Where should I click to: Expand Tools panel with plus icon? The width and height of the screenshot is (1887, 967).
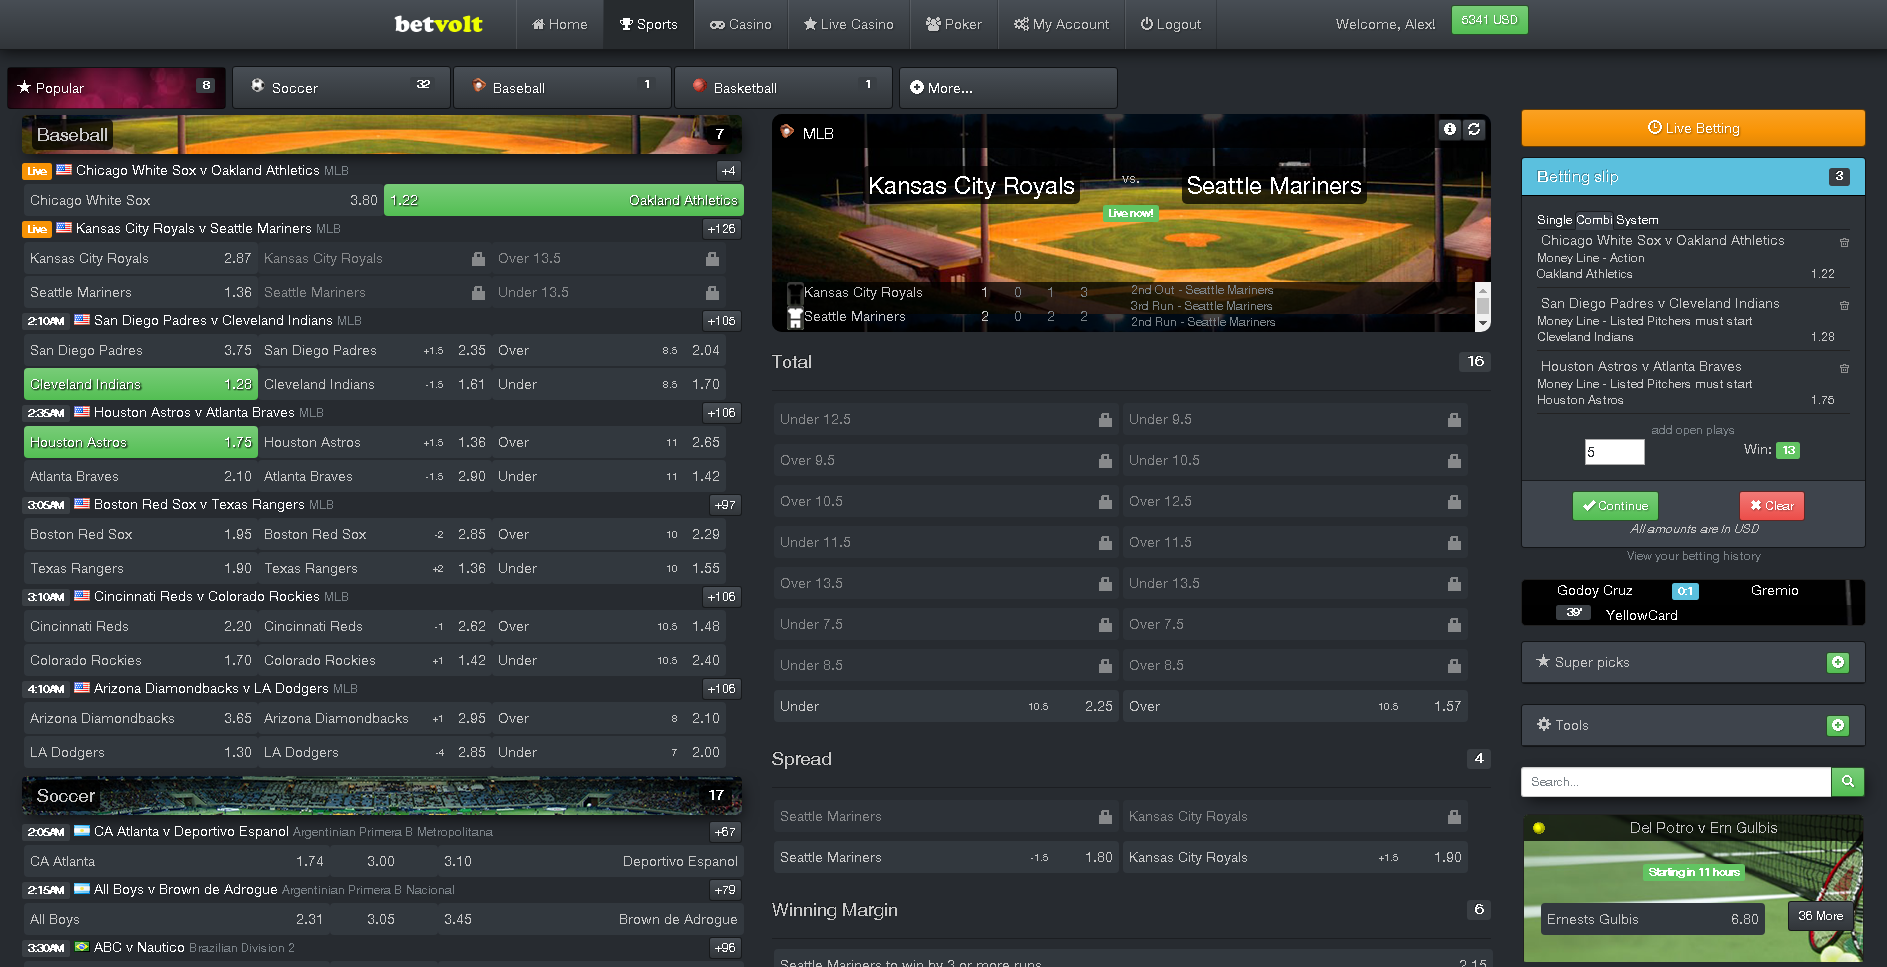[x=1837, y=726]
